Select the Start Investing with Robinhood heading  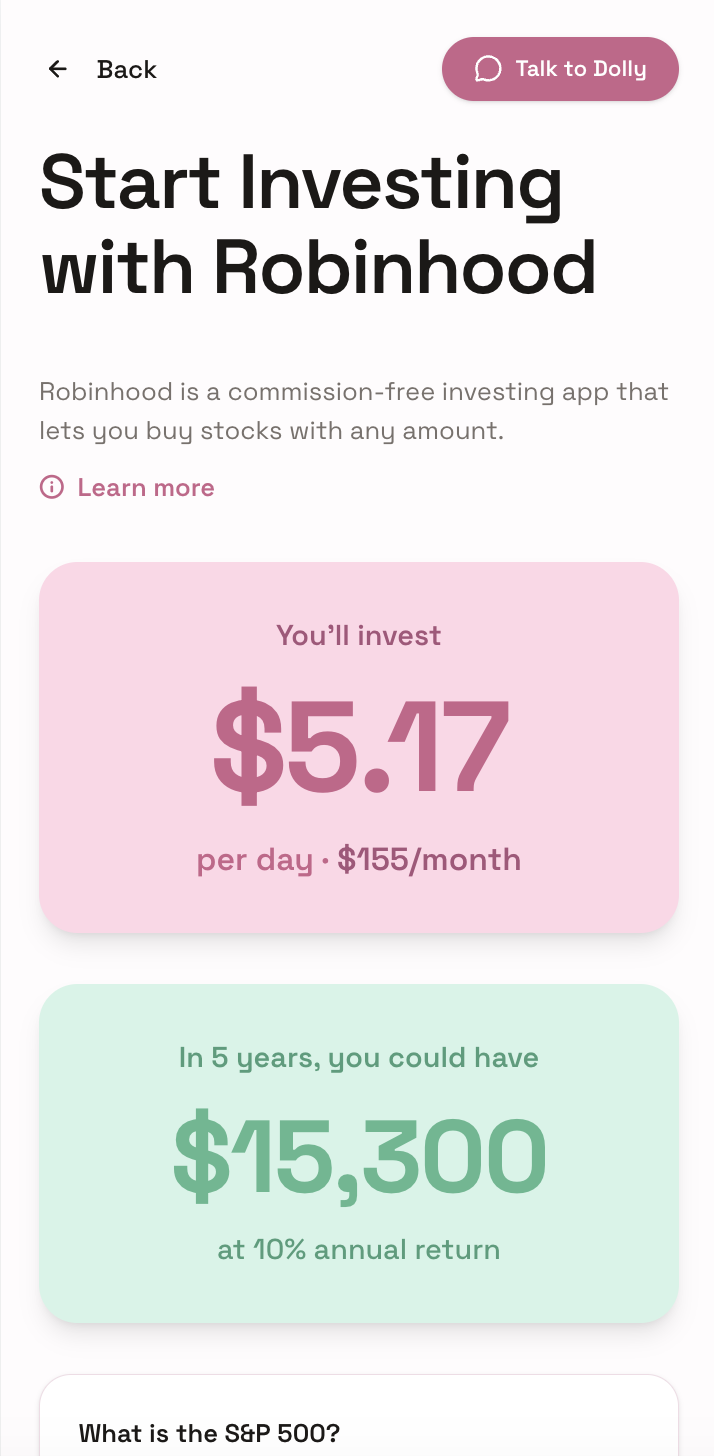(x=318, y=225)
